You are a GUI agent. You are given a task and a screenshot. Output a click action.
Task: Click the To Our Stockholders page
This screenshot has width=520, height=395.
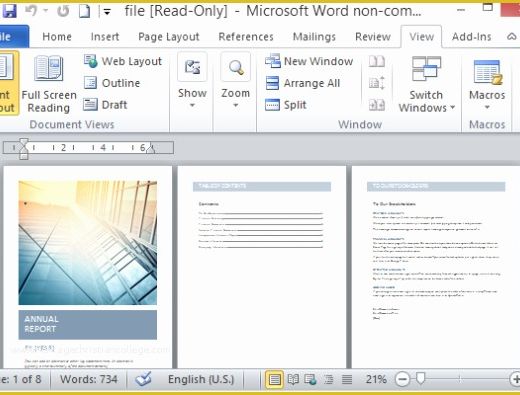pos(436,267)
